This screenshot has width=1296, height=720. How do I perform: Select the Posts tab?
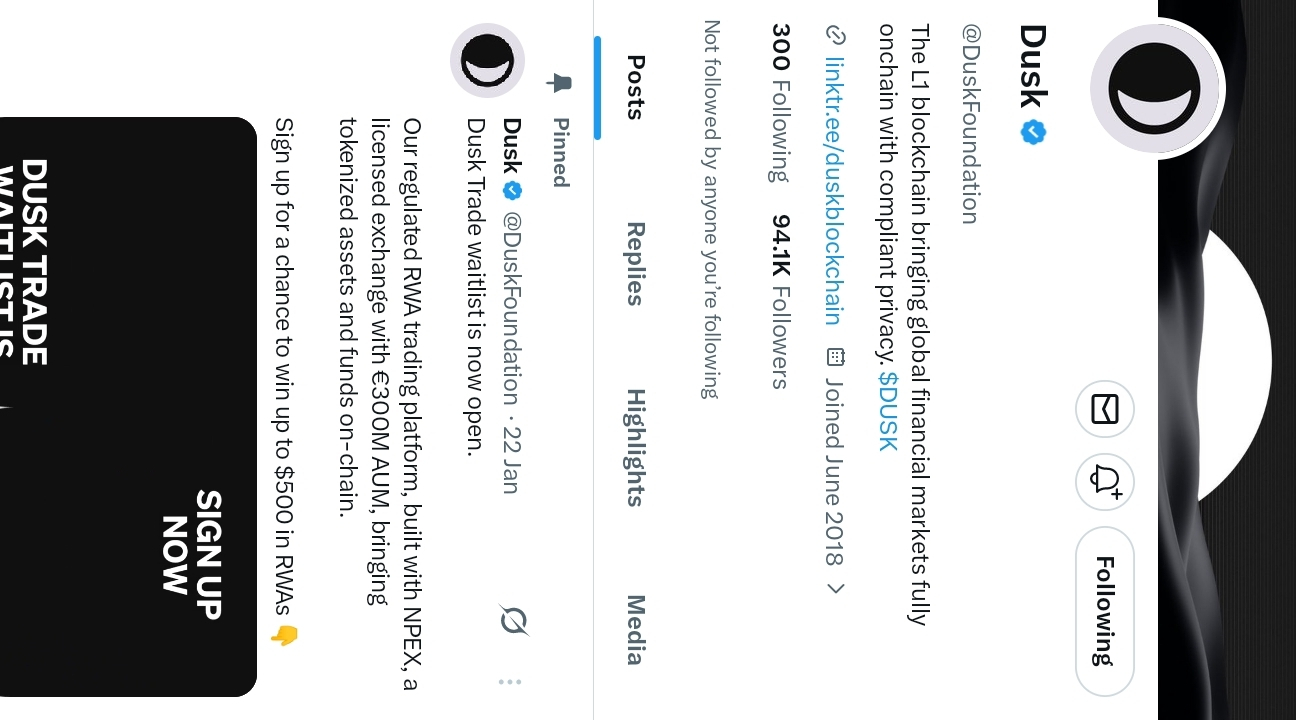[x=634, y=87]
